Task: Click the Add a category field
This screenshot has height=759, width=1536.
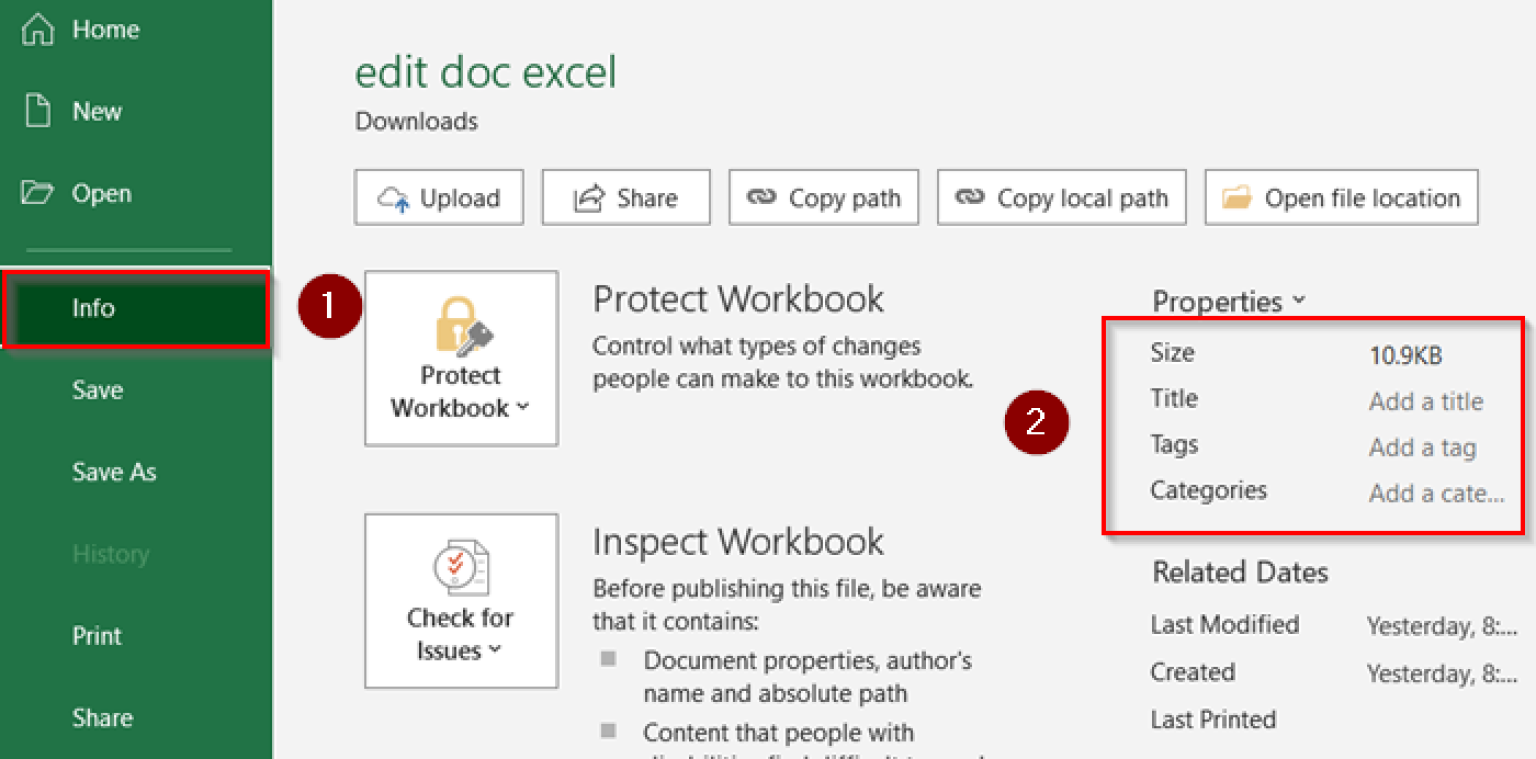Action: coord(1436,493)
